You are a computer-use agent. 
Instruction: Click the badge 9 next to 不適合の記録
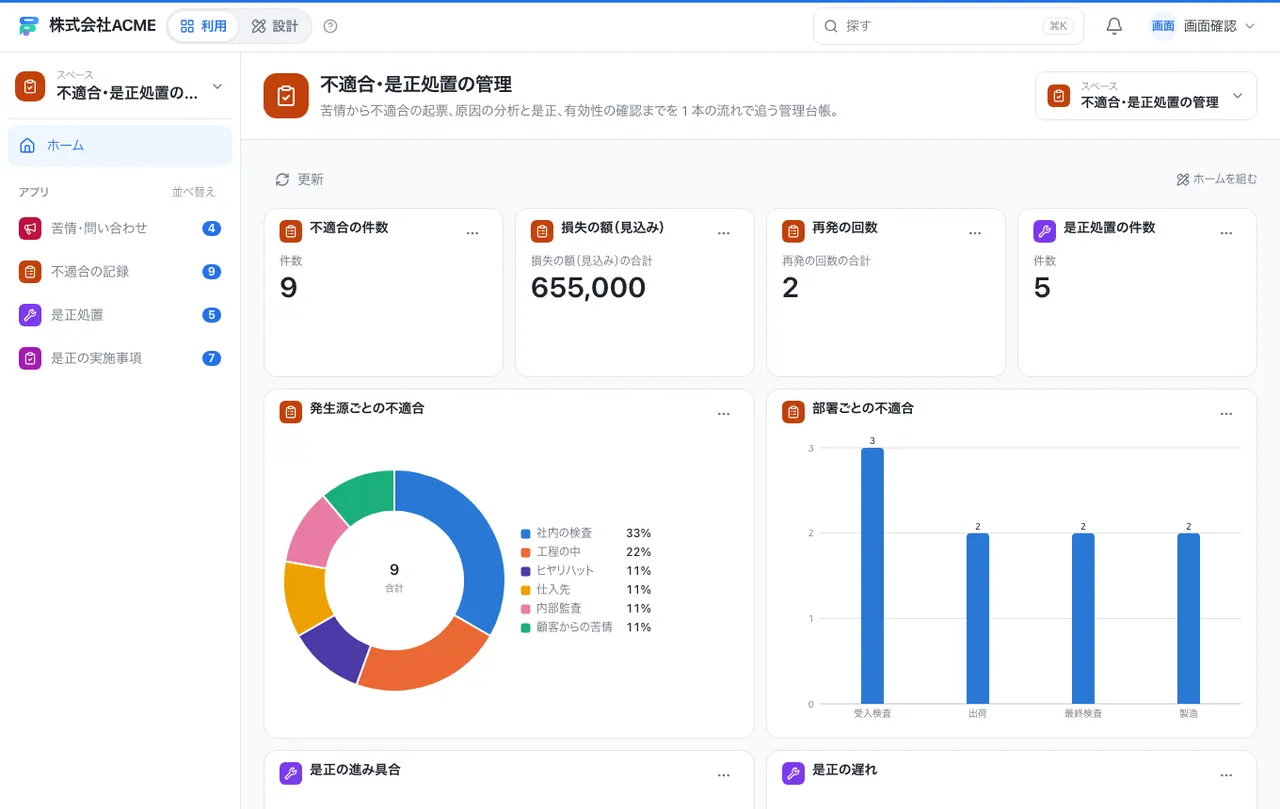coord(211,271)
